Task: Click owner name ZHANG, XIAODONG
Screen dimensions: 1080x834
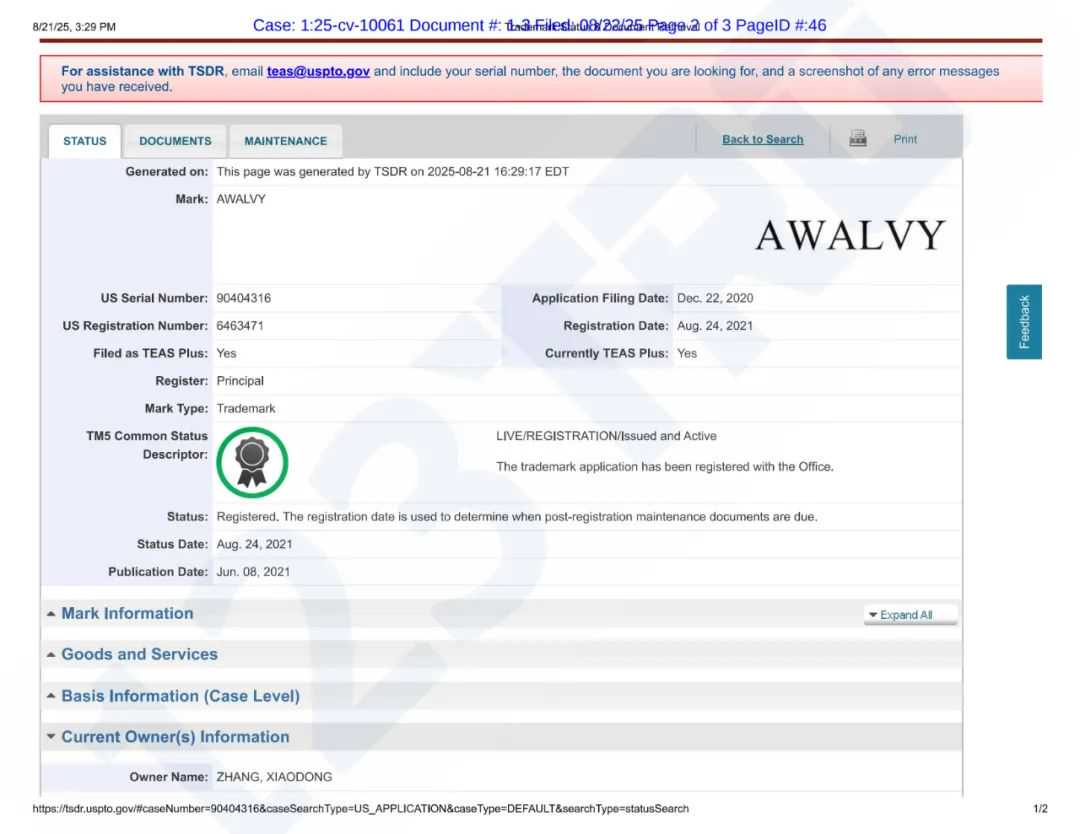Action: point(274,777)
